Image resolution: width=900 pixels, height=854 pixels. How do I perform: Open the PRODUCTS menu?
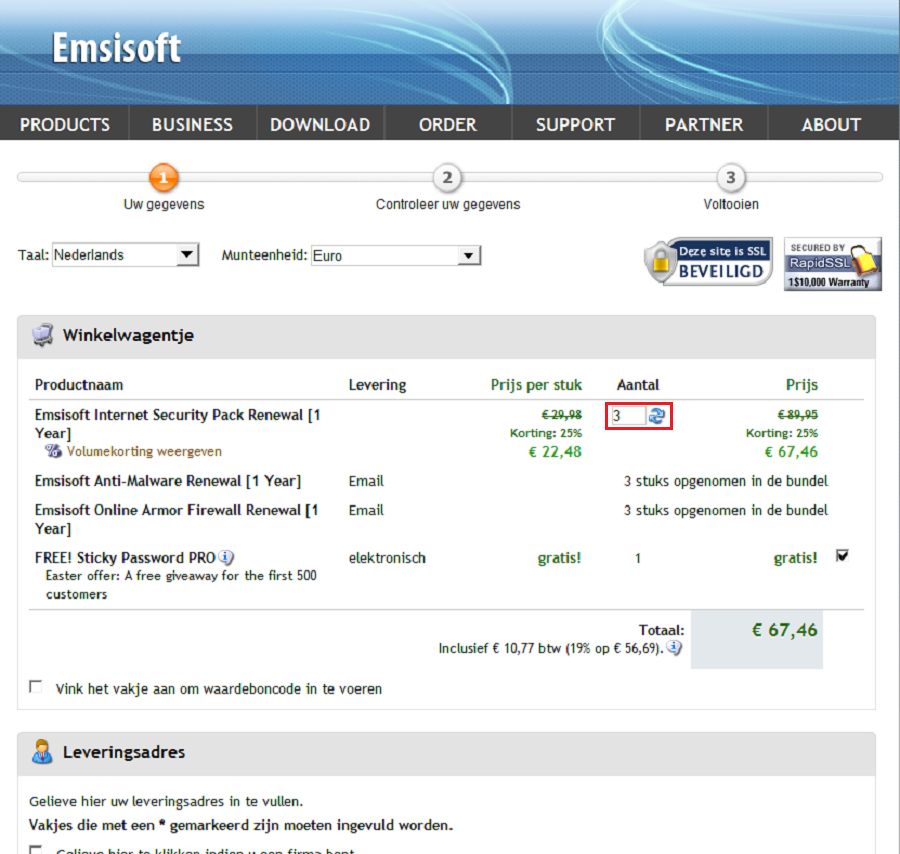pos(65,125)
